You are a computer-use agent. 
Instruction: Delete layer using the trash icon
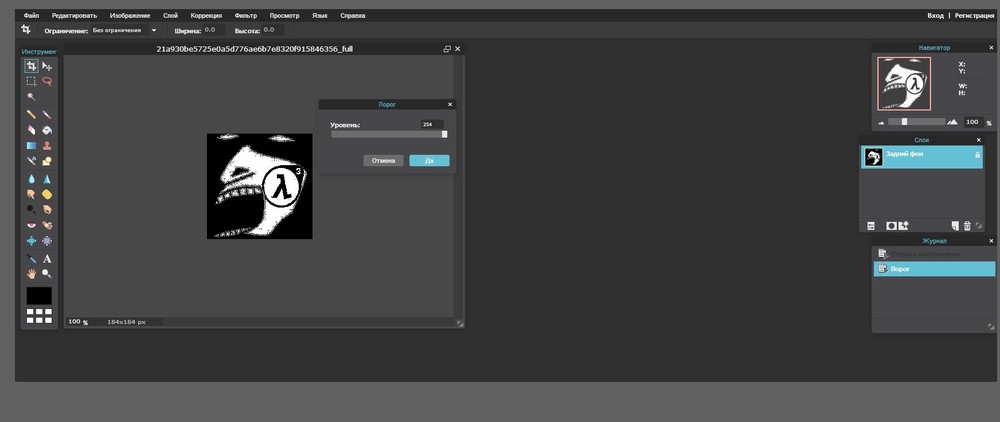click(x=967, y=225)
